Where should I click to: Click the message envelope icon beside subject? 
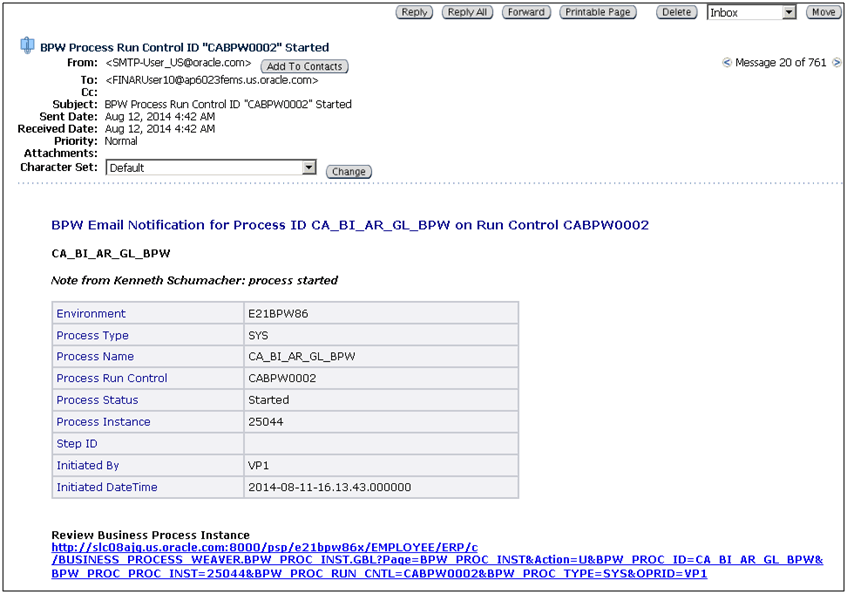coord(27,44)
